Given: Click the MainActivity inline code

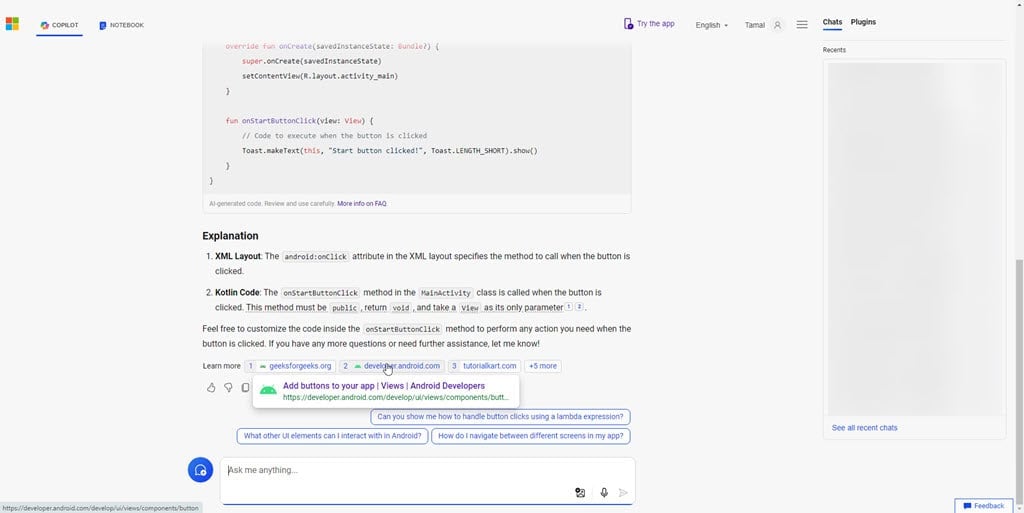Looking at the screenshot, I should pyautogui.click(x=445, y=293).
